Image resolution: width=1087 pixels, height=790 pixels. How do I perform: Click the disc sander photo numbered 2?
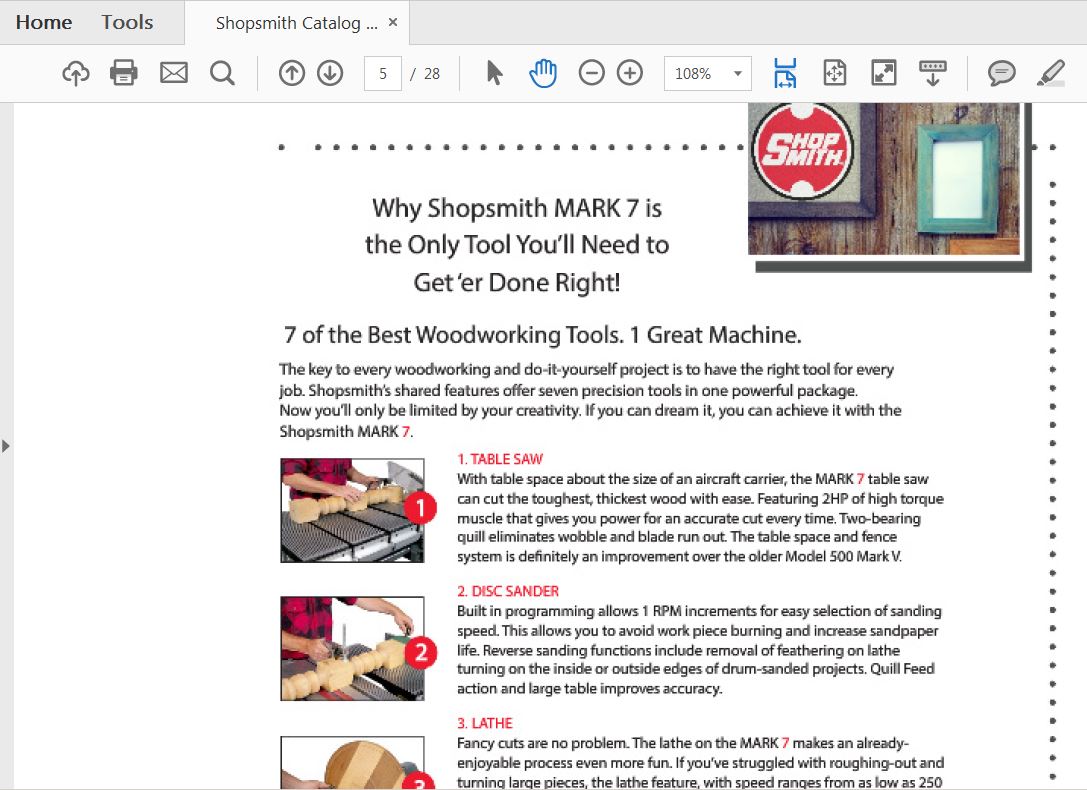coord(352,649)
